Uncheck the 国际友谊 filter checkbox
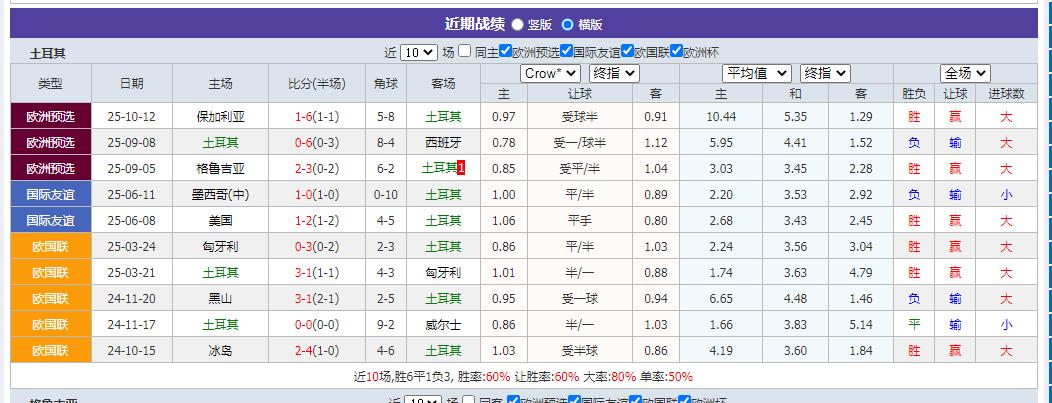Image resolution: width=1052 pixels, height=403 pixels. [567, 52]
